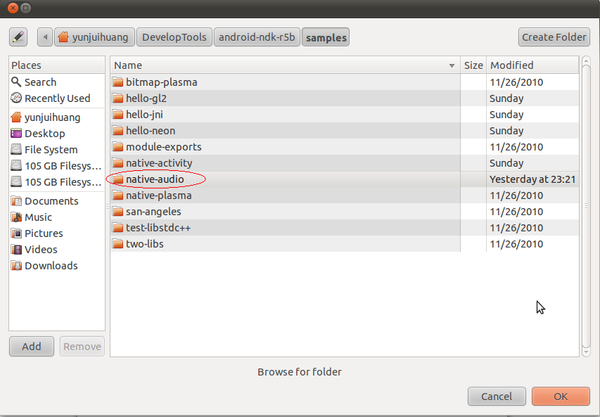Click the file list vertical scrollbar
Viewport: 600px width, 417px height.
pyautogui.click(x=586, y=206)
